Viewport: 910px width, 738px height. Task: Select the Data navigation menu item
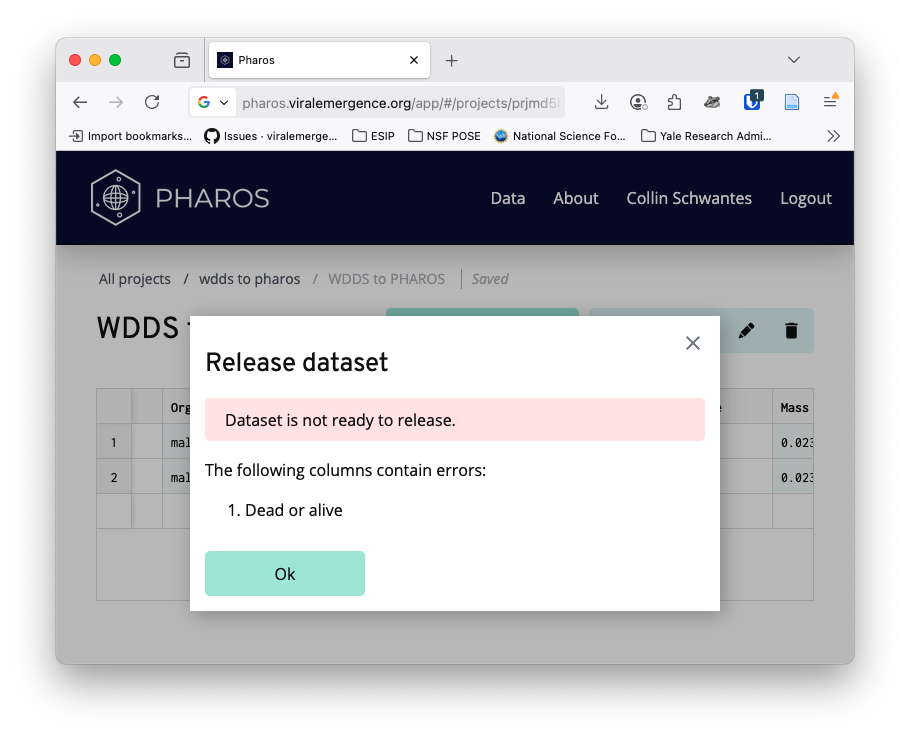[x=508, y=198]
